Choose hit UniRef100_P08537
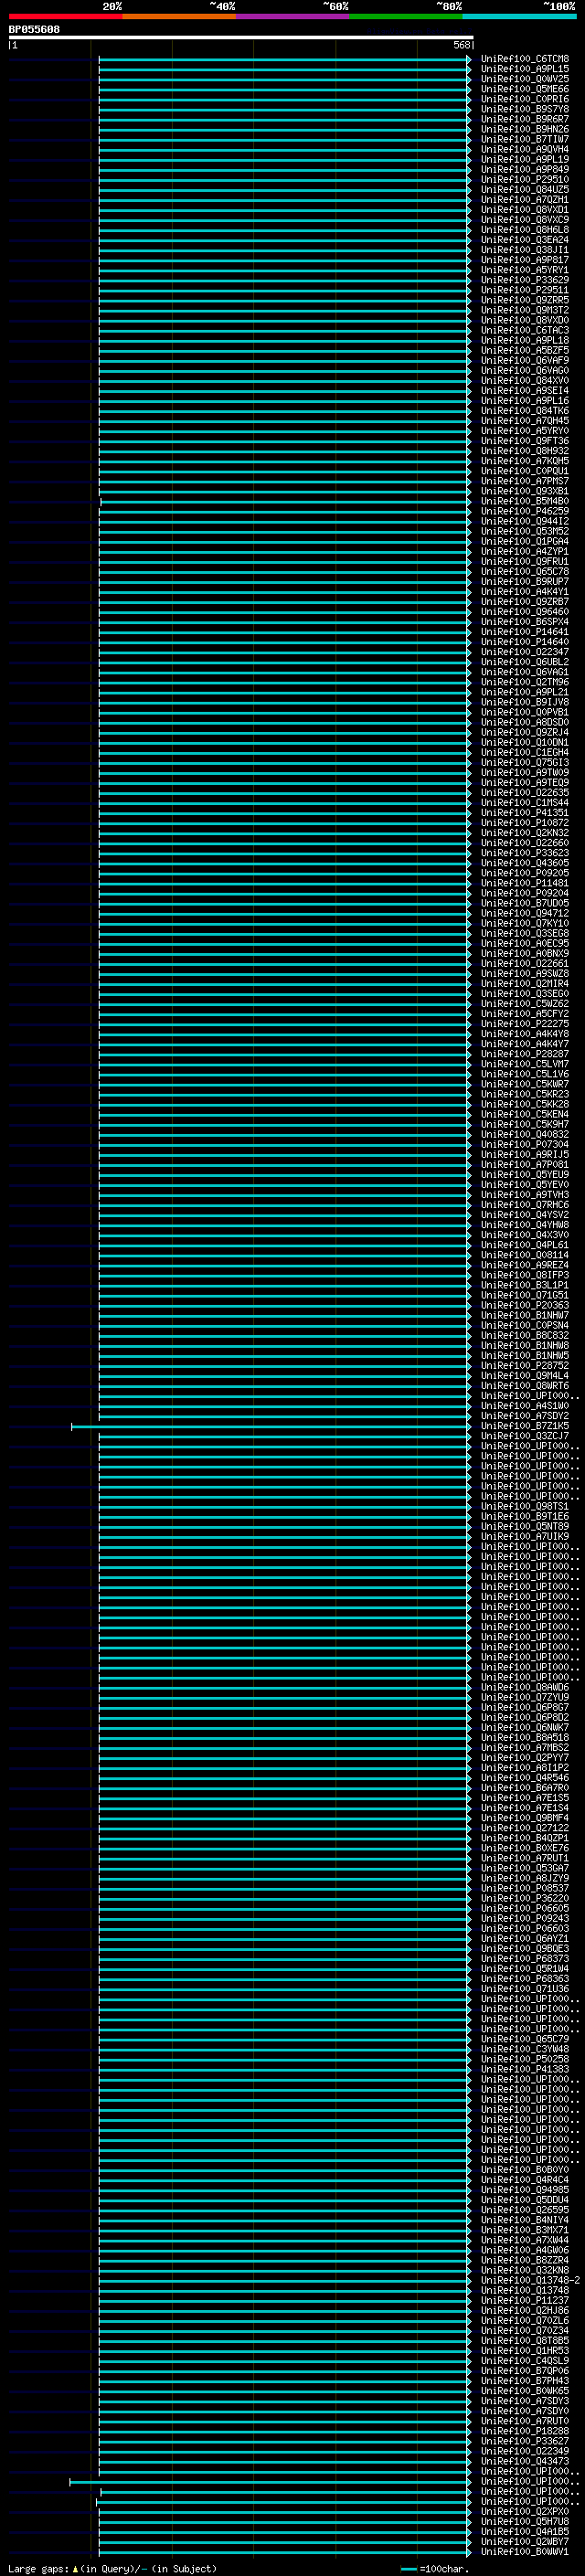This screenshot has height=2576, width=585. tap(524, 1888)
